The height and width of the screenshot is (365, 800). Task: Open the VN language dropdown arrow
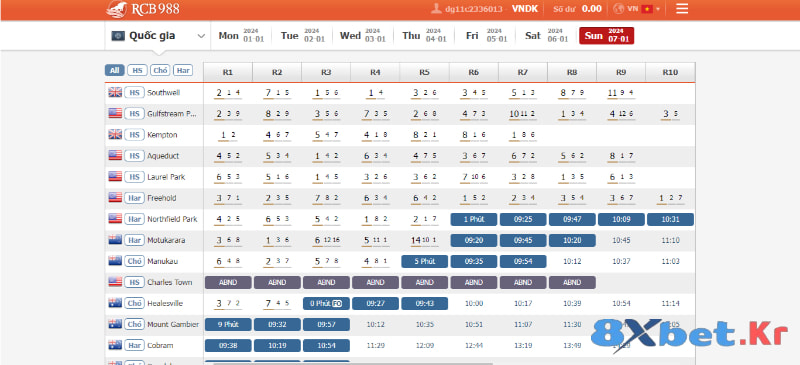[658, 9]
